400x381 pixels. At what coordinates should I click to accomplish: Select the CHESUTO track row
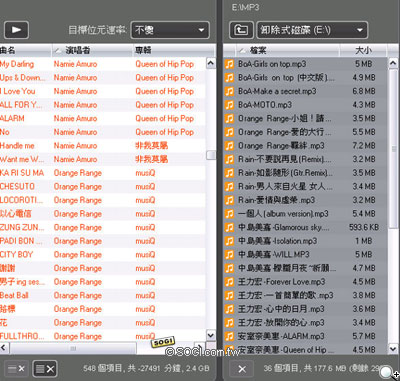coord(103,186)
